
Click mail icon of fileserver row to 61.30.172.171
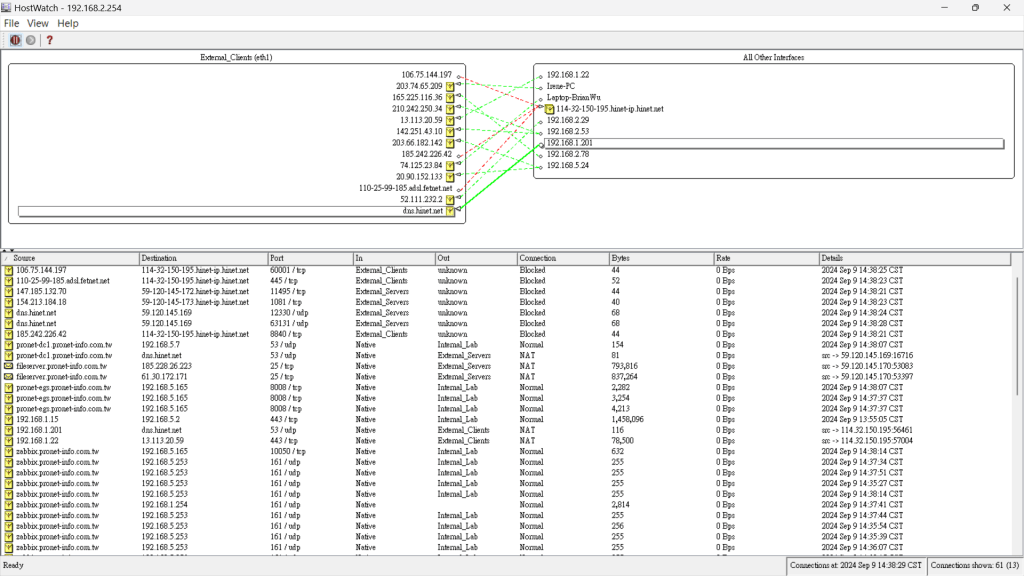8,377
